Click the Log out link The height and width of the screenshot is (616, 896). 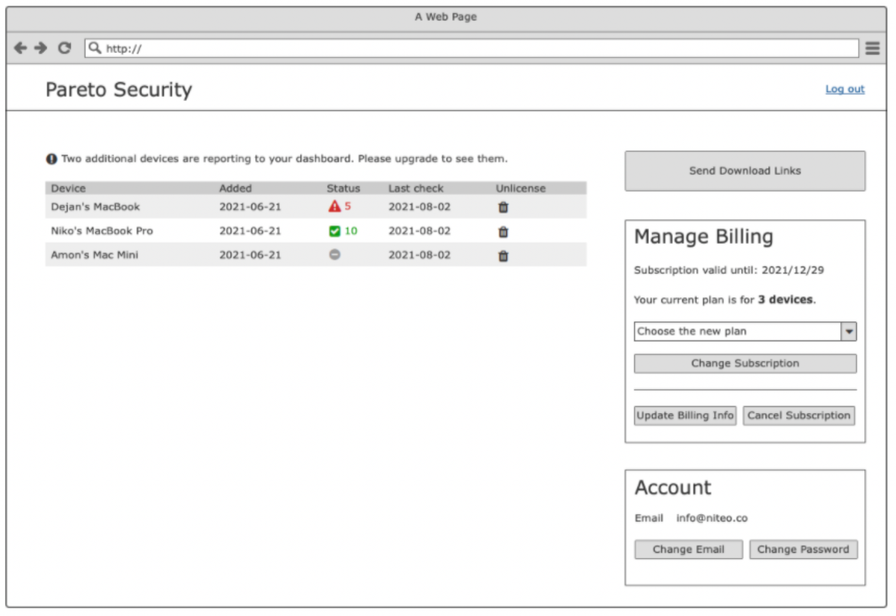(x=845, y=89)
